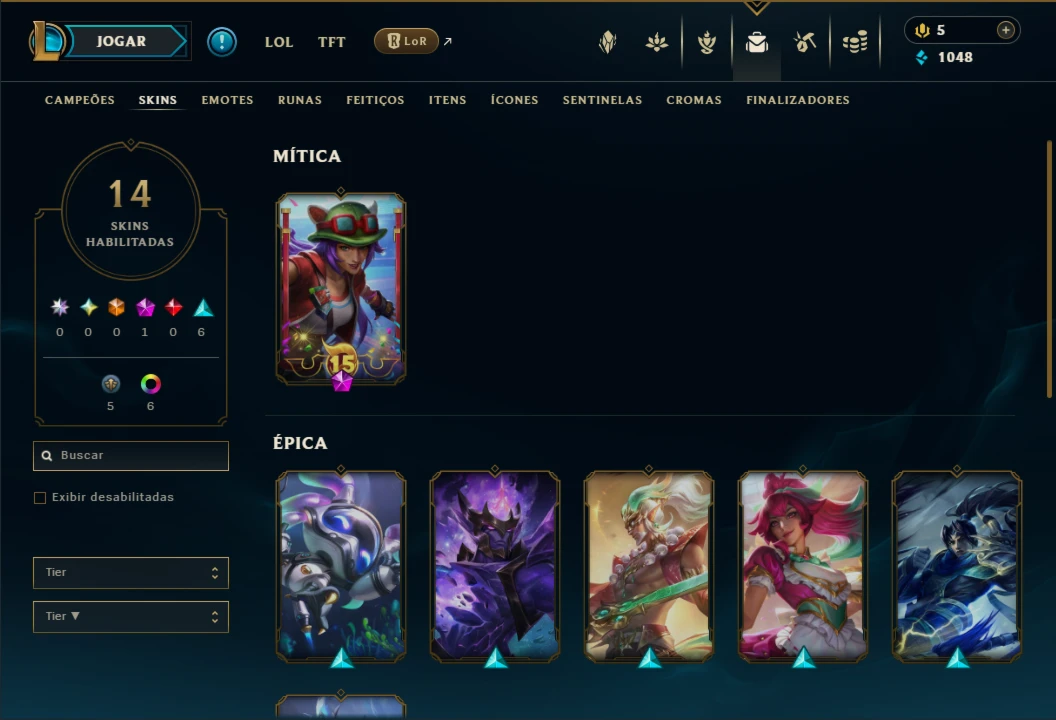Open the Store coins icon
Screen dimensions: 1056x720
coord(855,42)
